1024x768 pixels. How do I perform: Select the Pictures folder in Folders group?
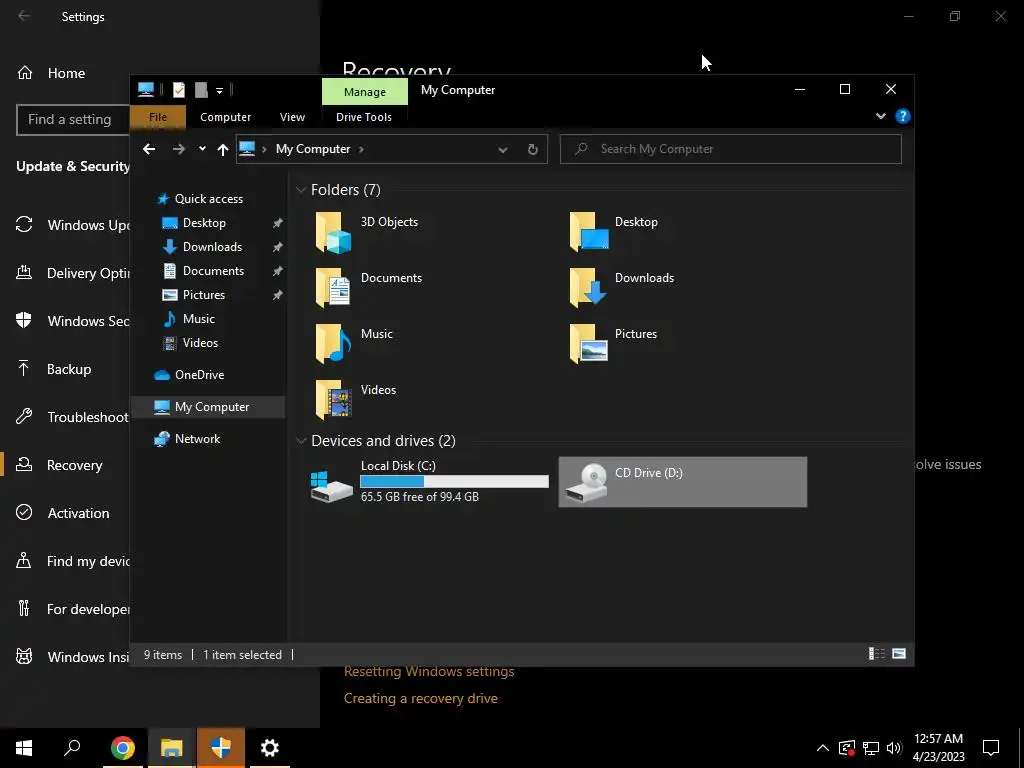click(x=613, y=344)
